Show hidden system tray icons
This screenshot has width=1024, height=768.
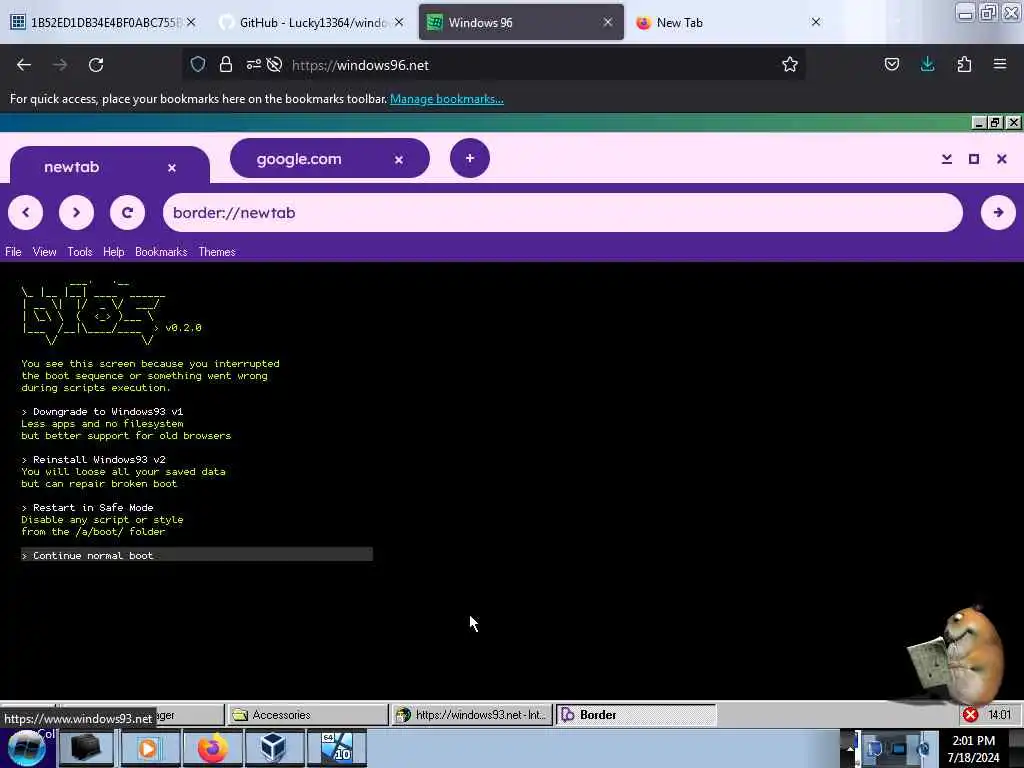pos(850,748)
